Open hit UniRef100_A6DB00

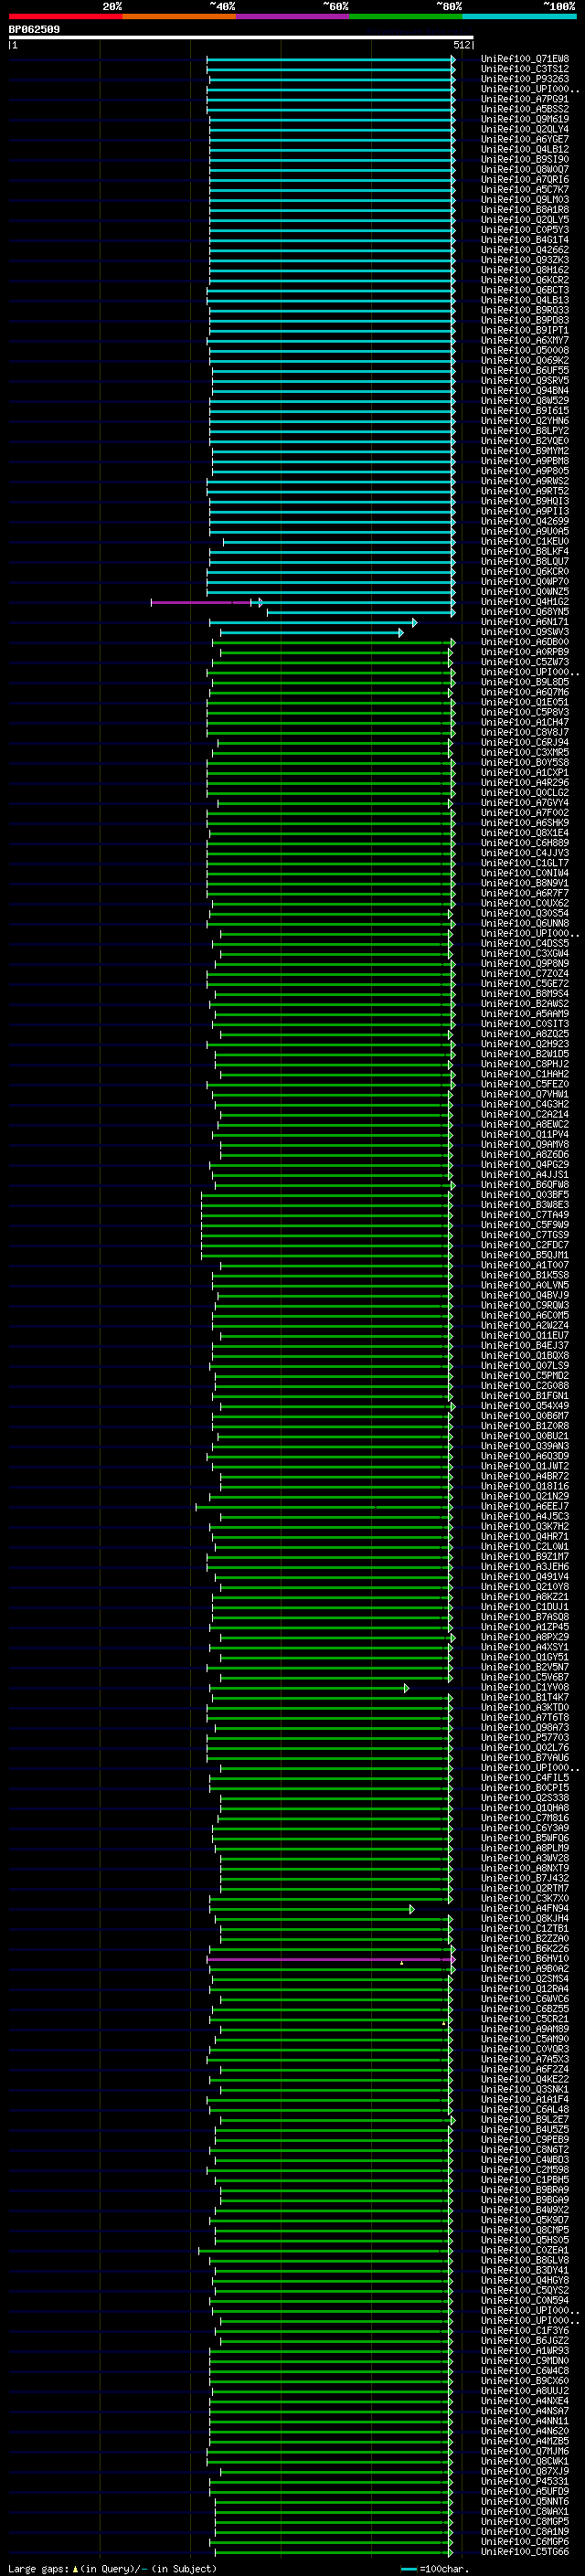click(525, 642)
